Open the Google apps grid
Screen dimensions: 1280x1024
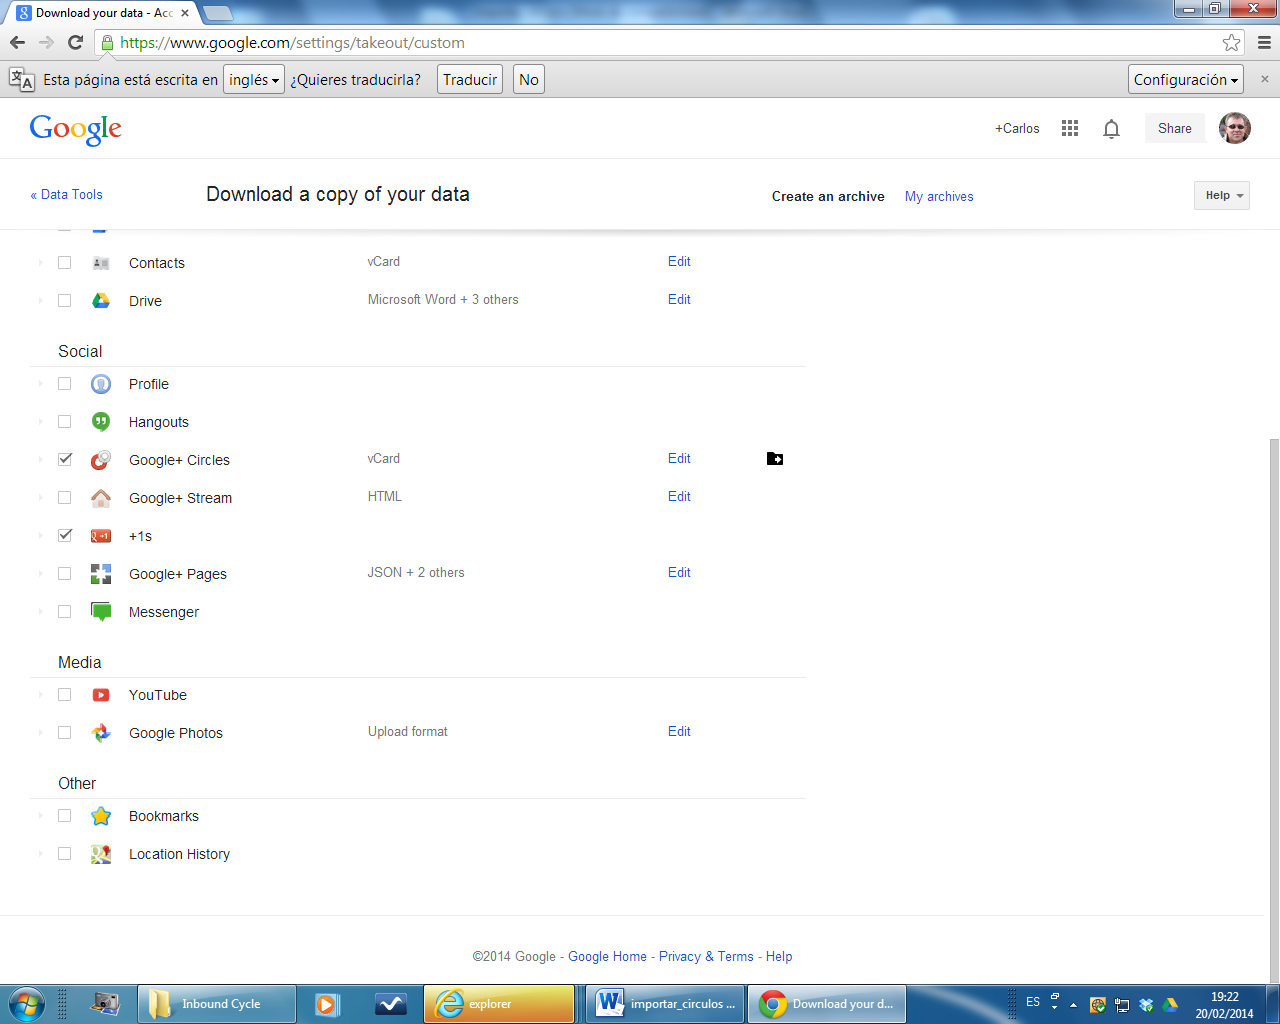(1070, 128)
